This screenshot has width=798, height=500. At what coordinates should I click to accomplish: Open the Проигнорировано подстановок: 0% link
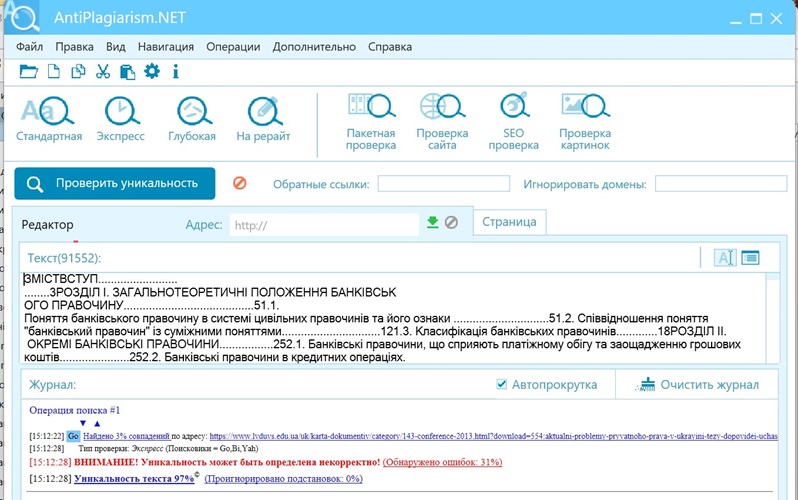(283, 479)
